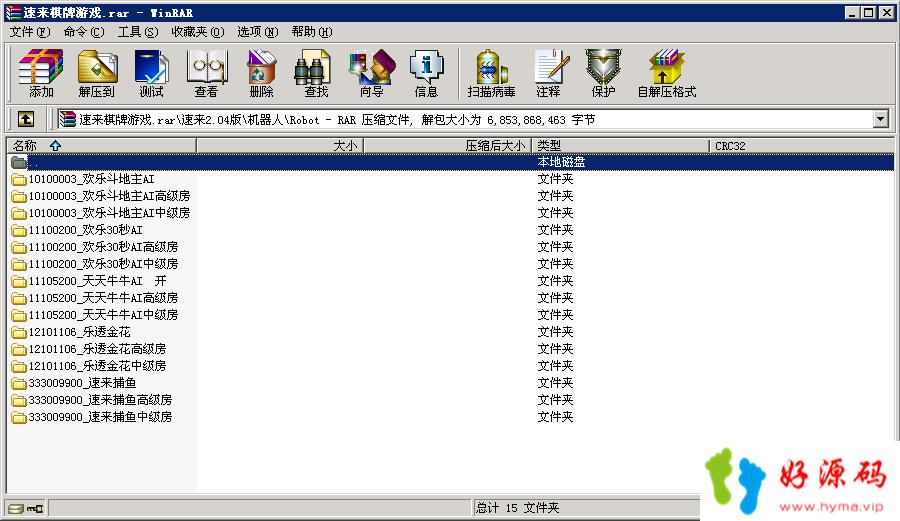
Task: Click folder icon of 12101106_乐透金花
Action: 19,333
